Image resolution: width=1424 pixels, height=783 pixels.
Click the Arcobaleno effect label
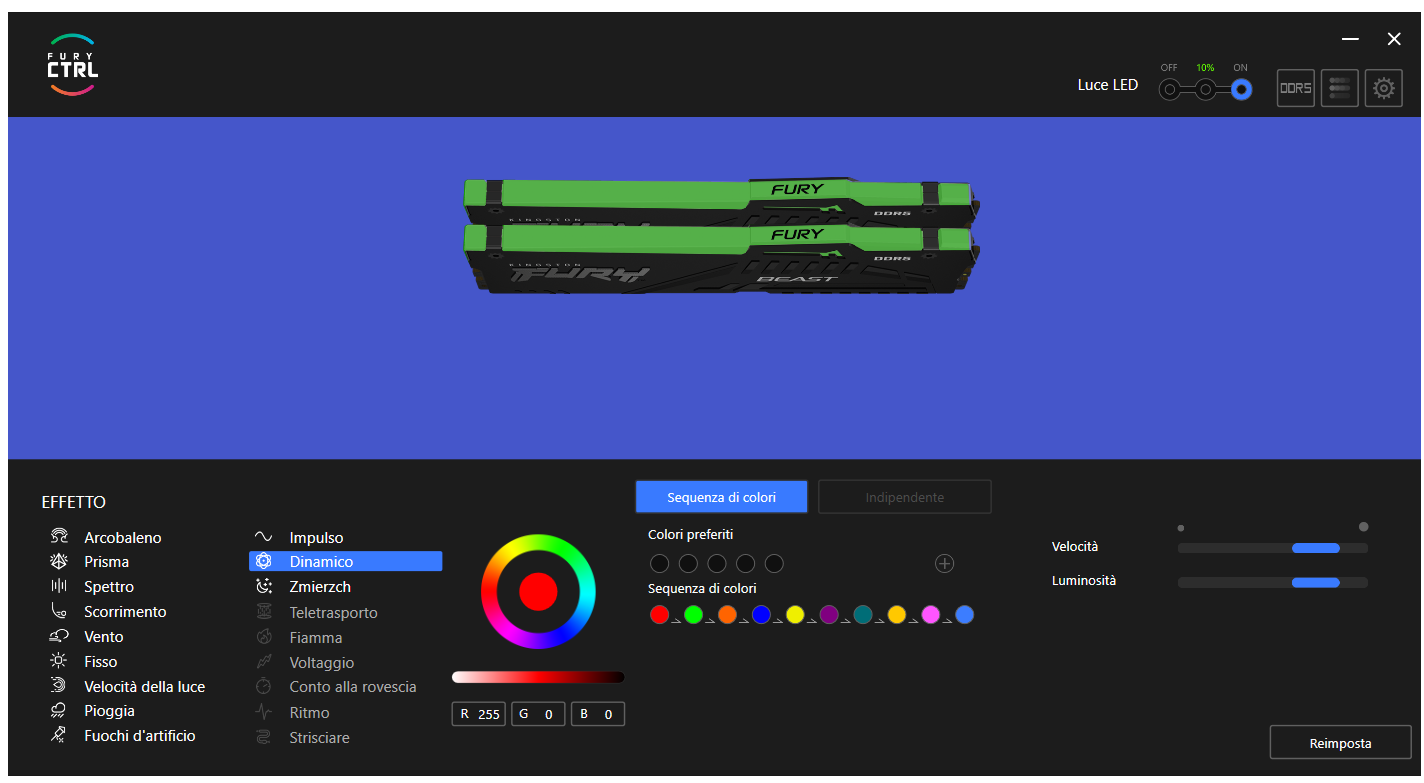pyautogui.click(x=123, y=538)
